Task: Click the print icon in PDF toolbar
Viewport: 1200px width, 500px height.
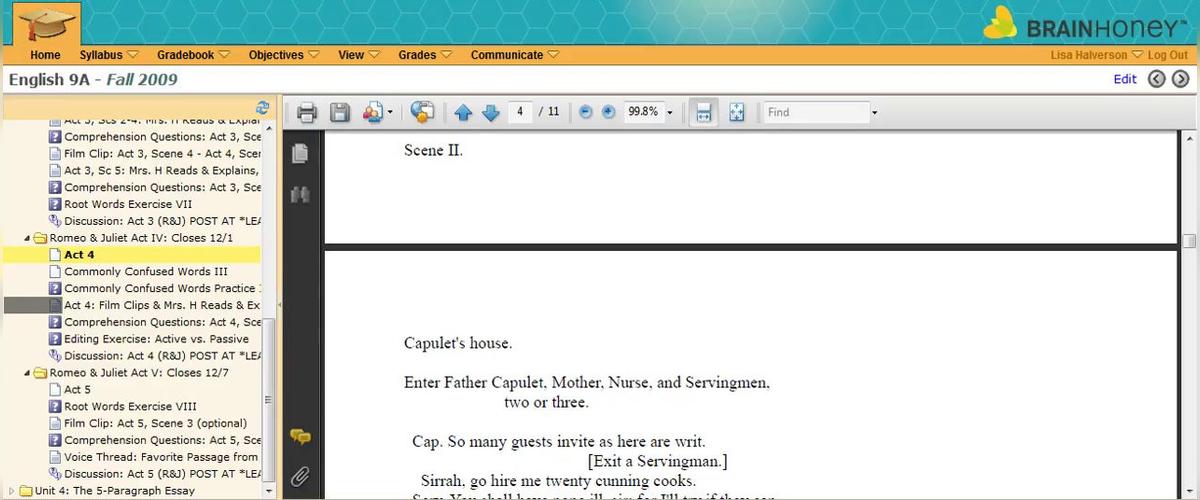Action: point(307,113)
